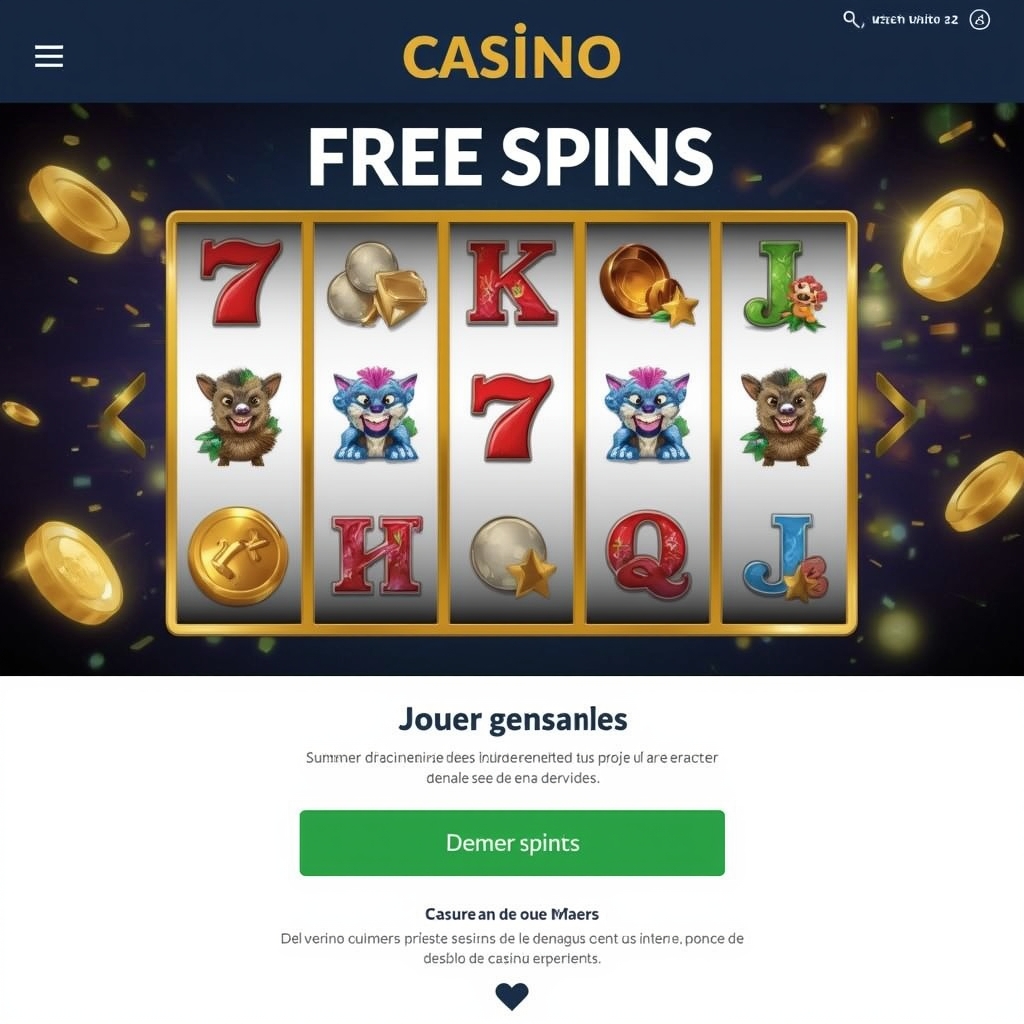This screenshot has height=1024, width=1024.
Task: Click the Casure an de oue Maers heading
Action: pyautogui.click(x=512, y=914)
